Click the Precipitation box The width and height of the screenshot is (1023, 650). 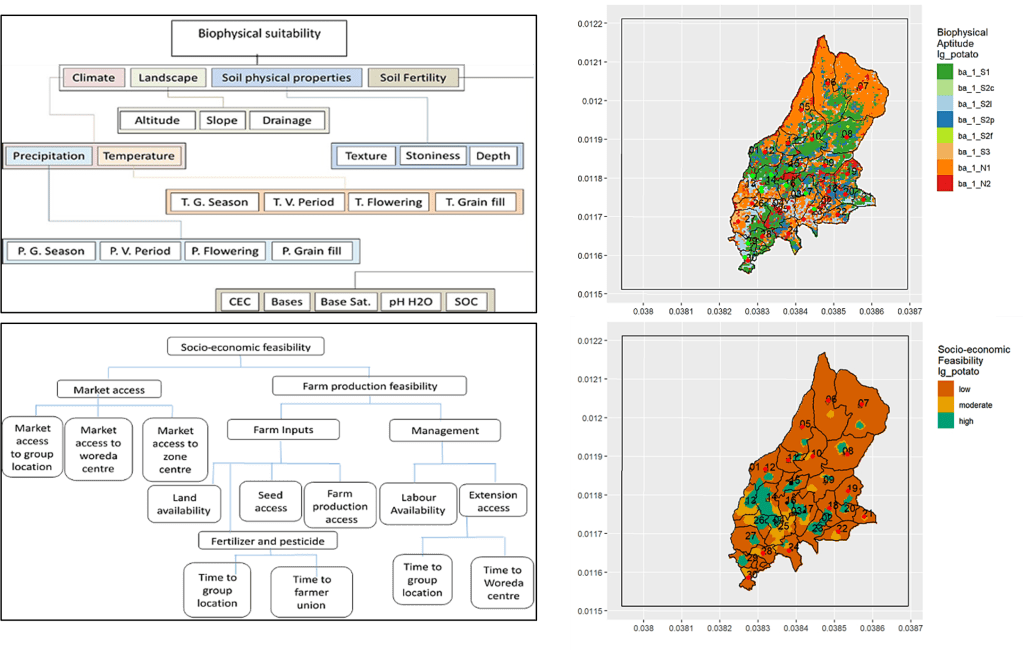pyautogui.click(x=50, y=156)
